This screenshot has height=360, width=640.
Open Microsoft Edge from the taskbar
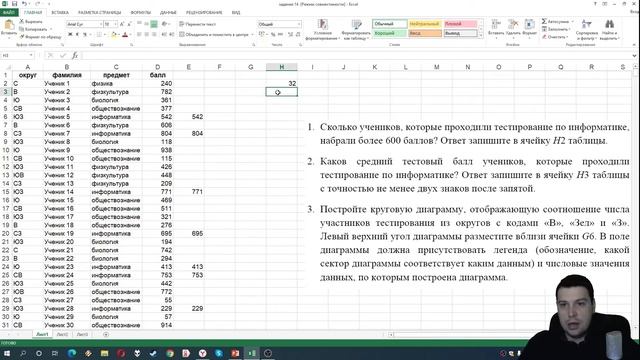72,353
